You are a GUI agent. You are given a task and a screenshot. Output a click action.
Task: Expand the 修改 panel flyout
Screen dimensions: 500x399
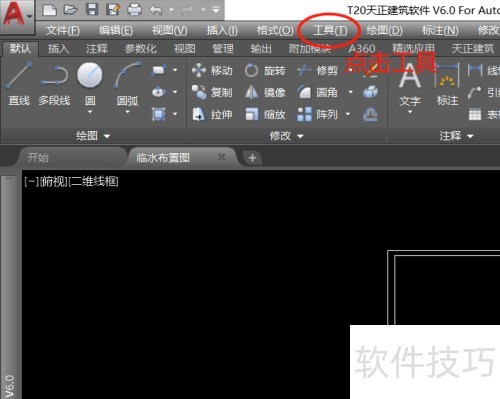pos(286,136)
